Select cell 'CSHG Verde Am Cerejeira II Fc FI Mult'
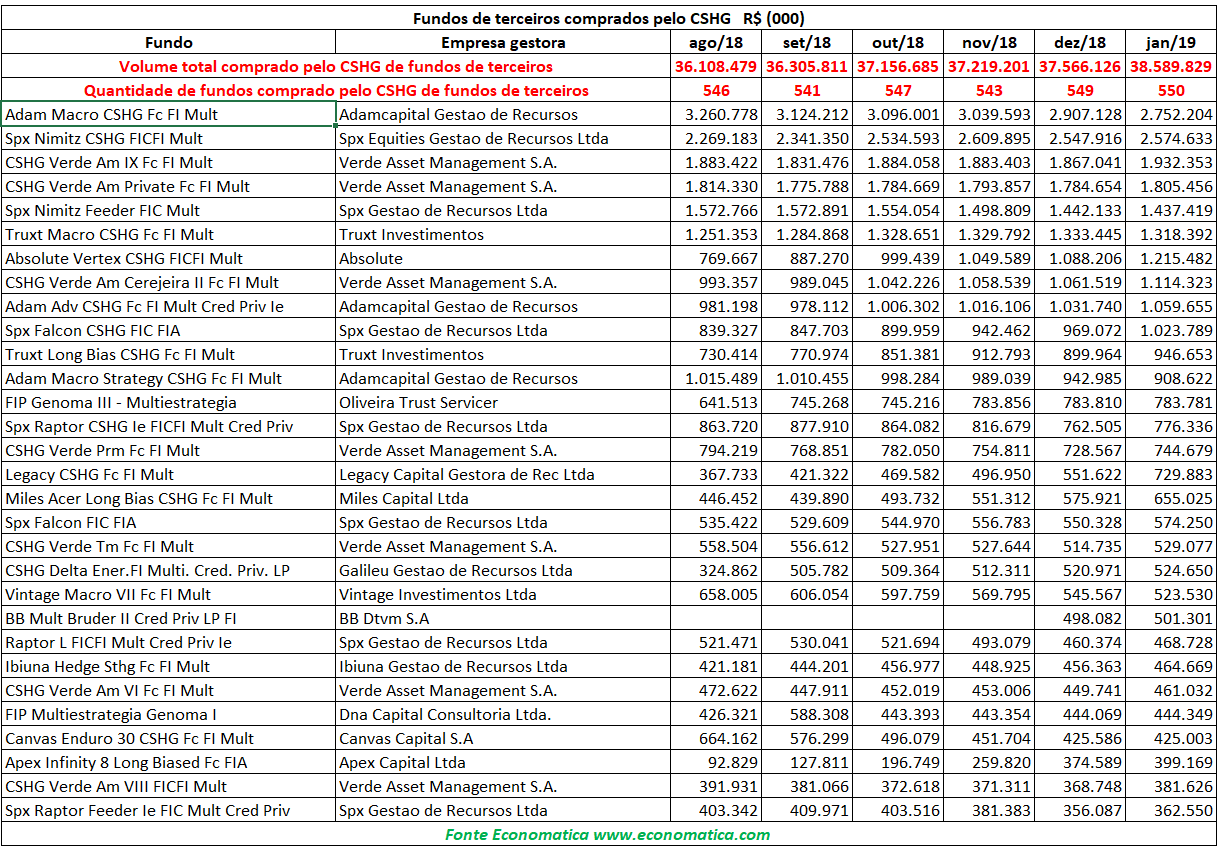This screenshot has width=1220, height=849. coord(168,283)
